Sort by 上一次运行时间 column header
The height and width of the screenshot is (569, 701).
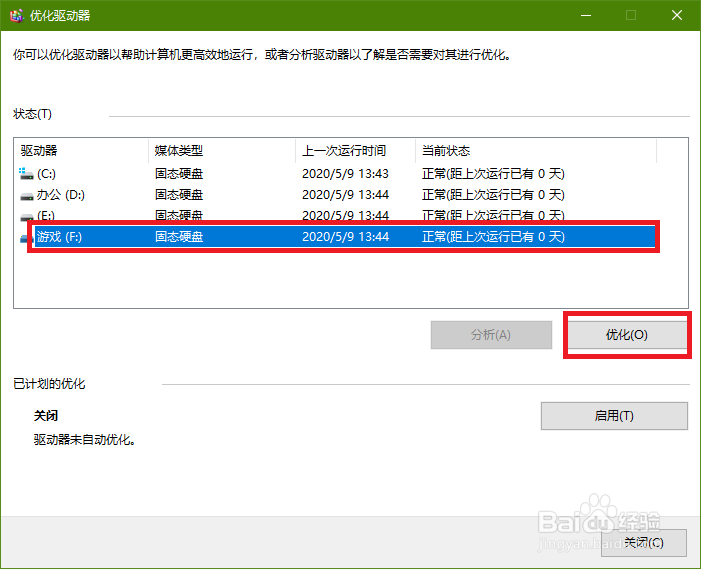[x=356, y=151]
